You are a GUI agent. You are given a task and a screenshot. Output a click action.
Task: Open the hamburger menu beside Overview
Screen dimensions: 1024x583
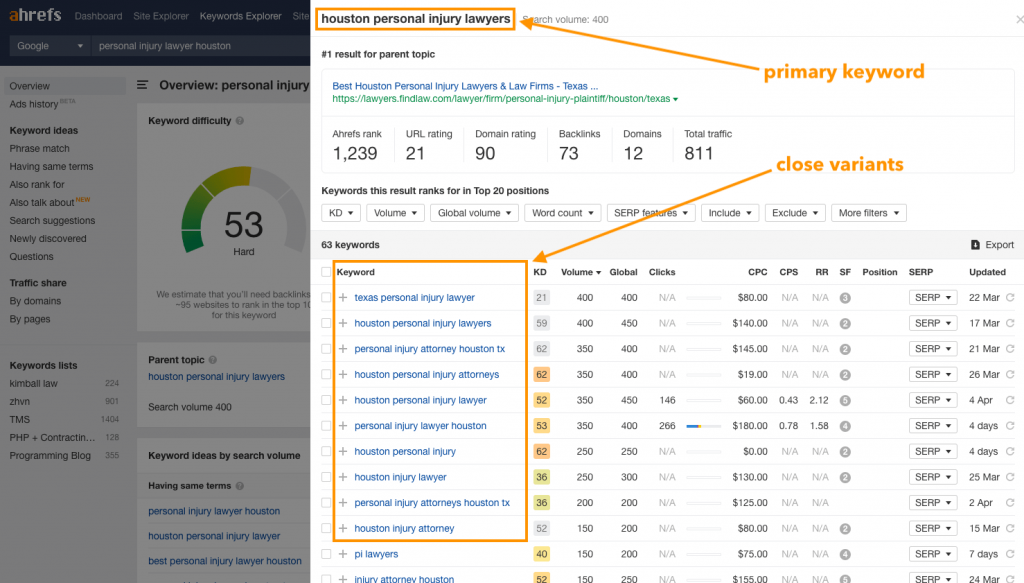tap(142, 85)
